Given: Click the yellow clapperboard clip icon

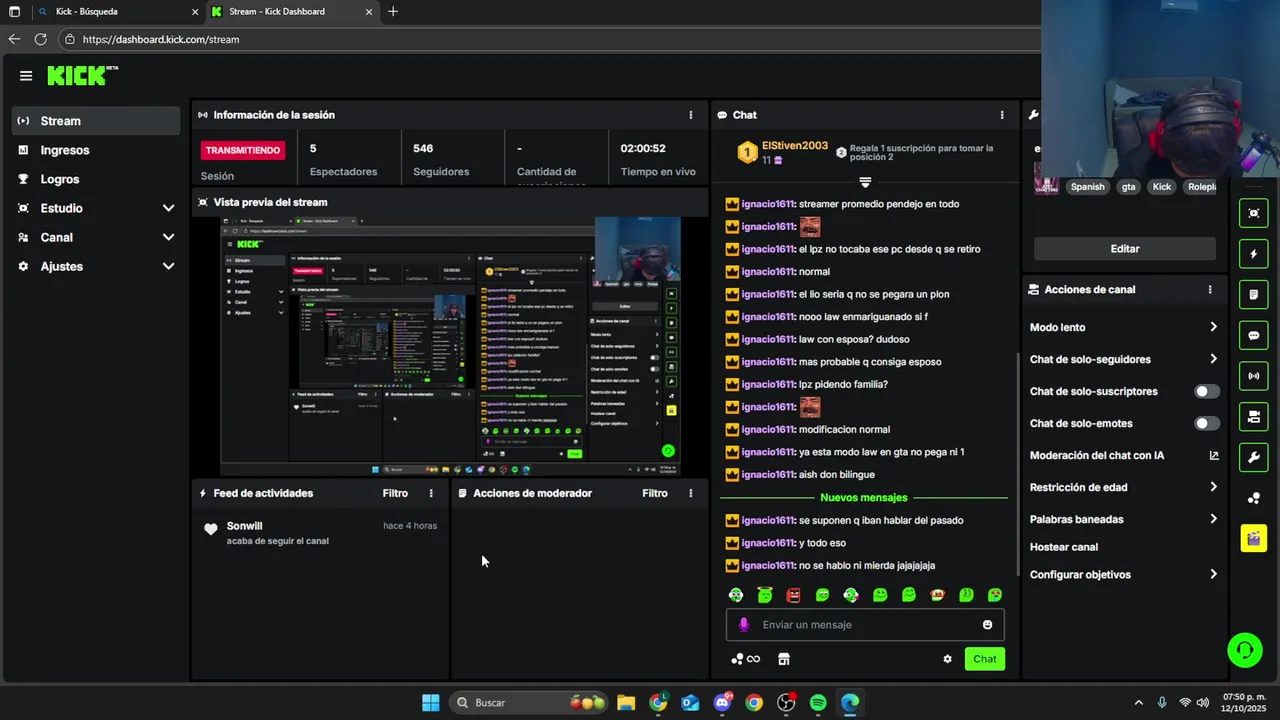Looking at the screenshot, I should (1254, 539).
